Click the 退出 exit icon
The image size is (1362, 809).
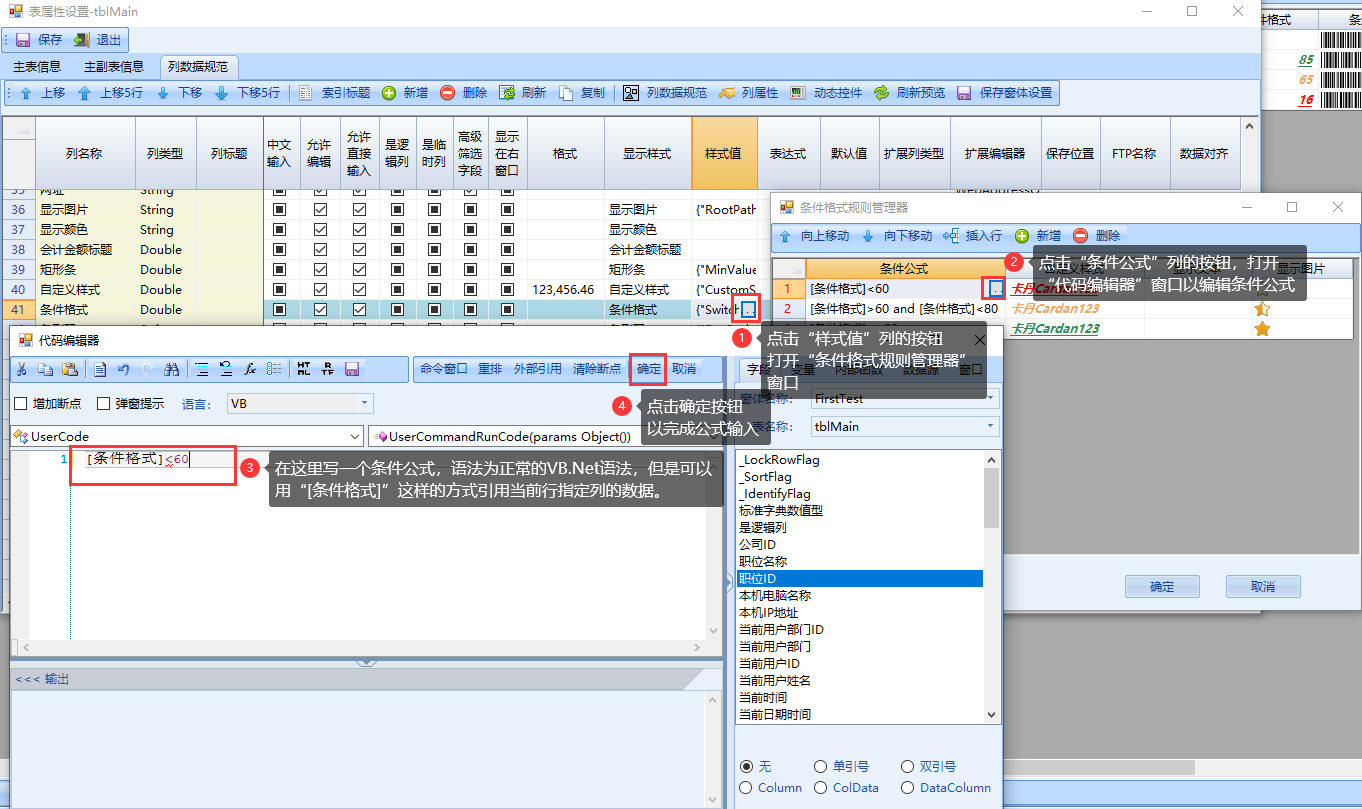pyautogui.click(x=82, y=40)
